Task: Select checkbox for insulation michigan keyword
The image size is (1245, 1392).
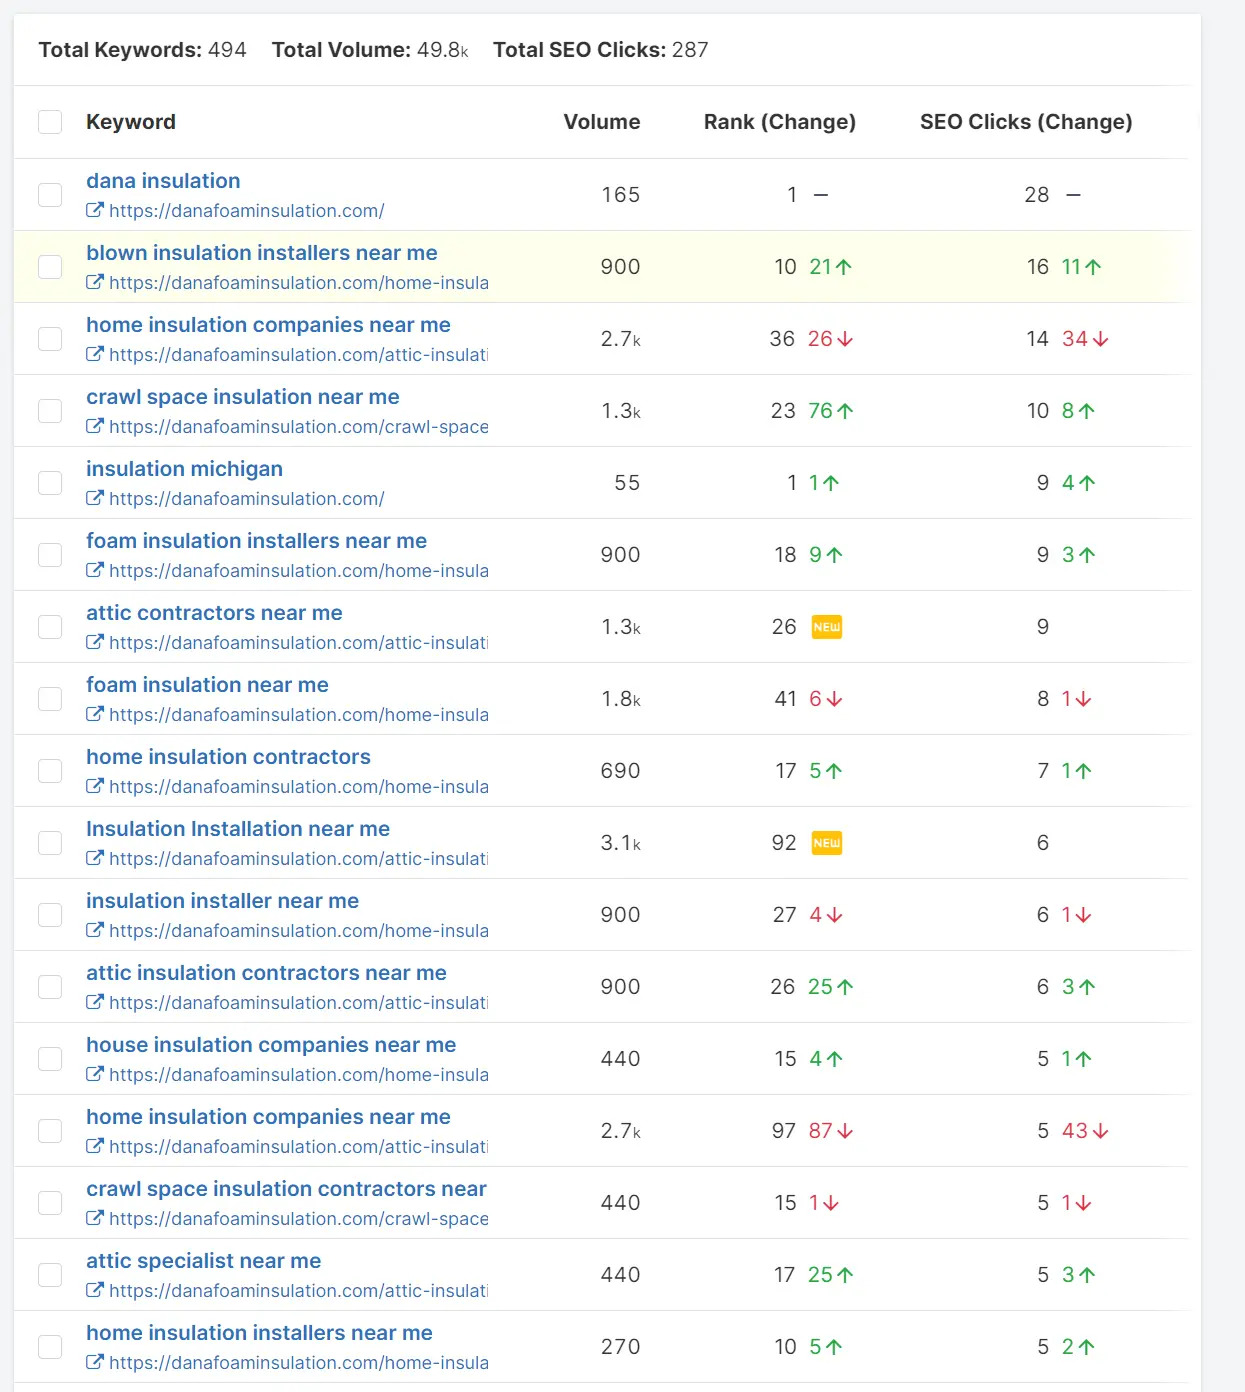Action: (50, 483)
